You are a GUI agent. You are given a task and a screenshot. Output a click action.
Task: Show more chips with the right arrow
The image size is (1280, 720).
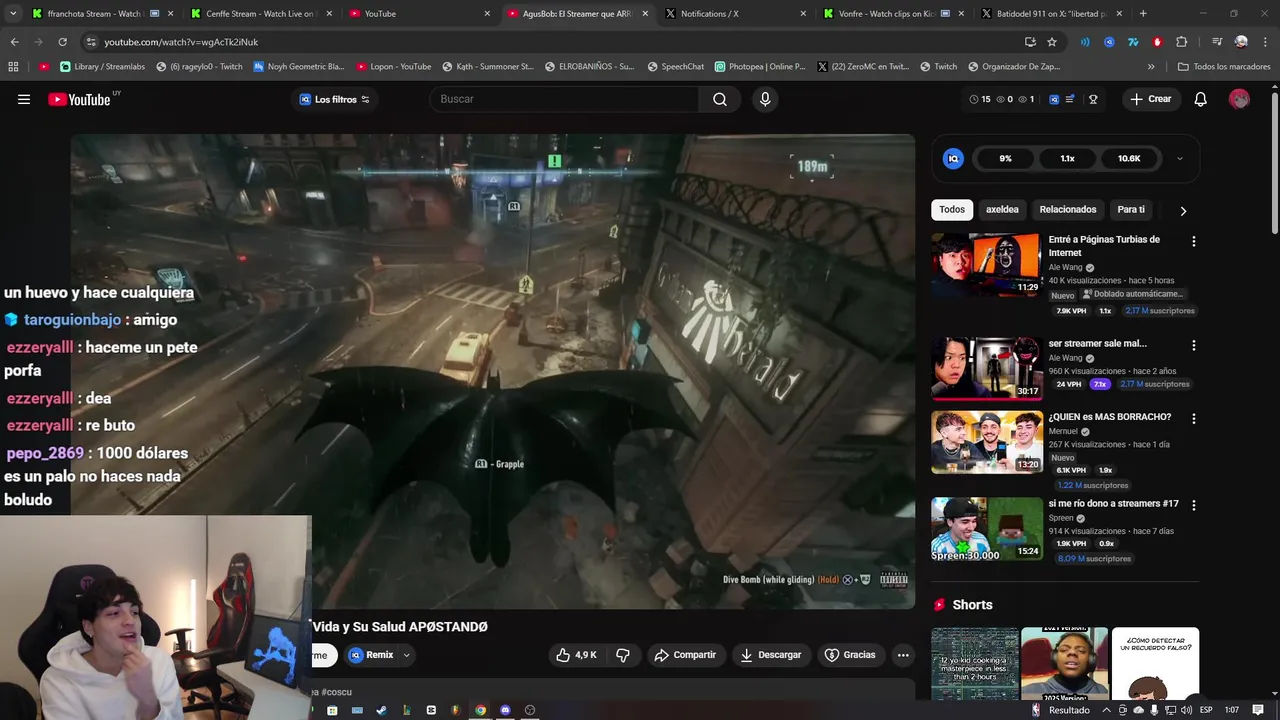pos(1183,211)
